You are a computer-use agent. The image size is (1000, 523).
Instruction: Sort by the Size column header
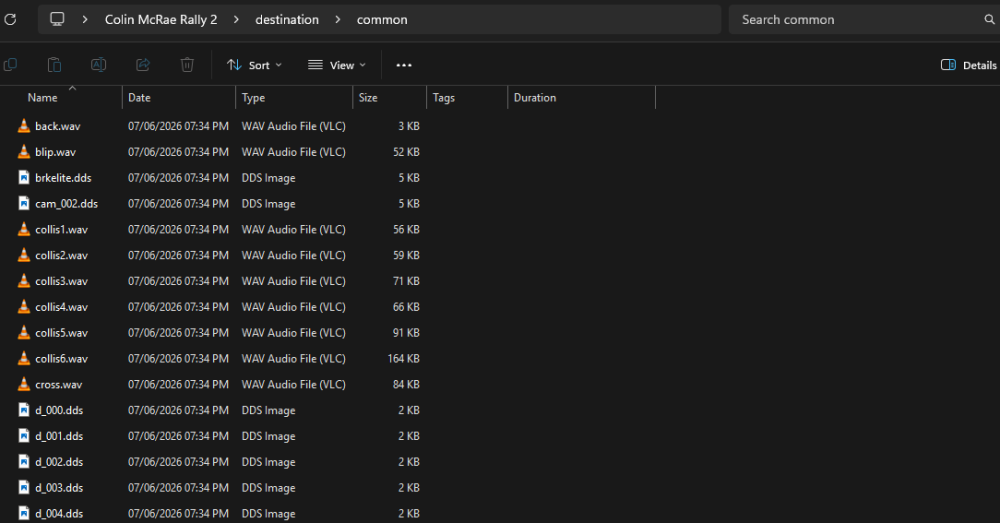[x=368, y=98]
